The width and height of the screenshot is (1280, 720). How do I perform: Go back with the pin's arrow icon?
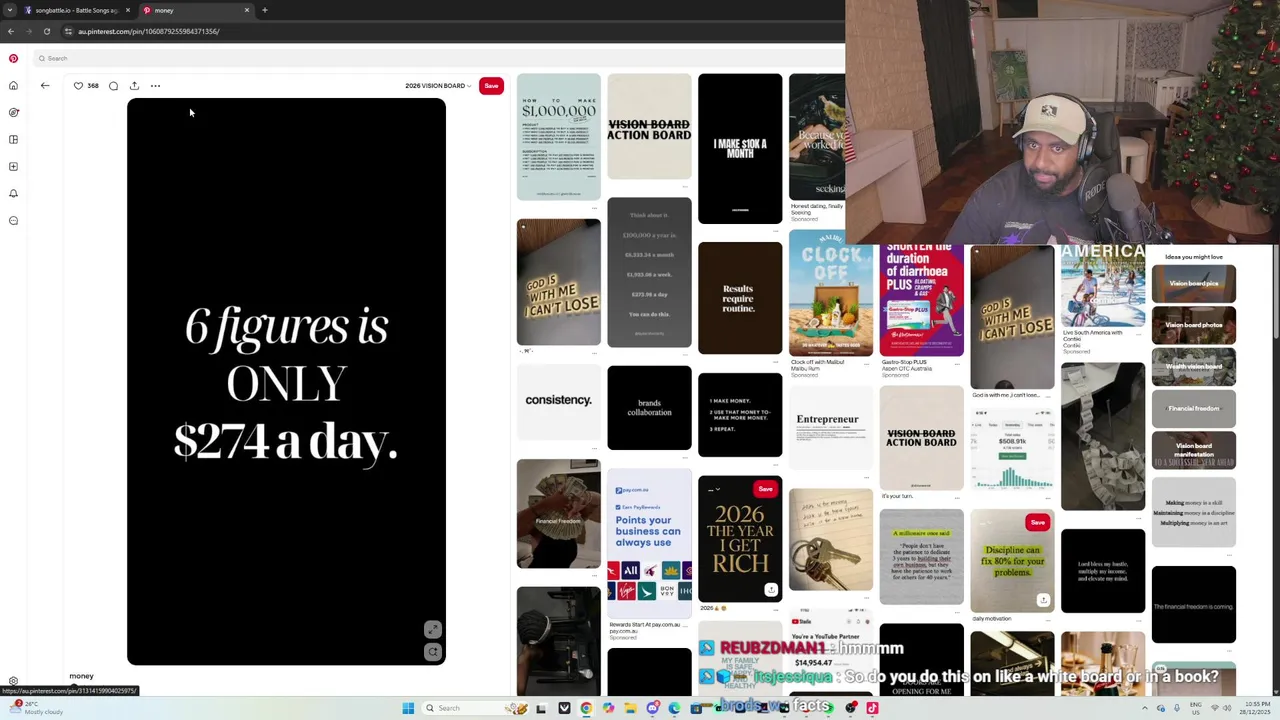pos(45,86)
